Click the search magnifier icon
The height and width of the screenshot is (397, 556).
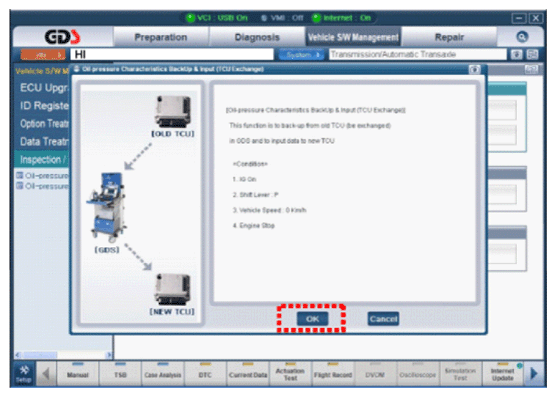click(x=522, y=37)
